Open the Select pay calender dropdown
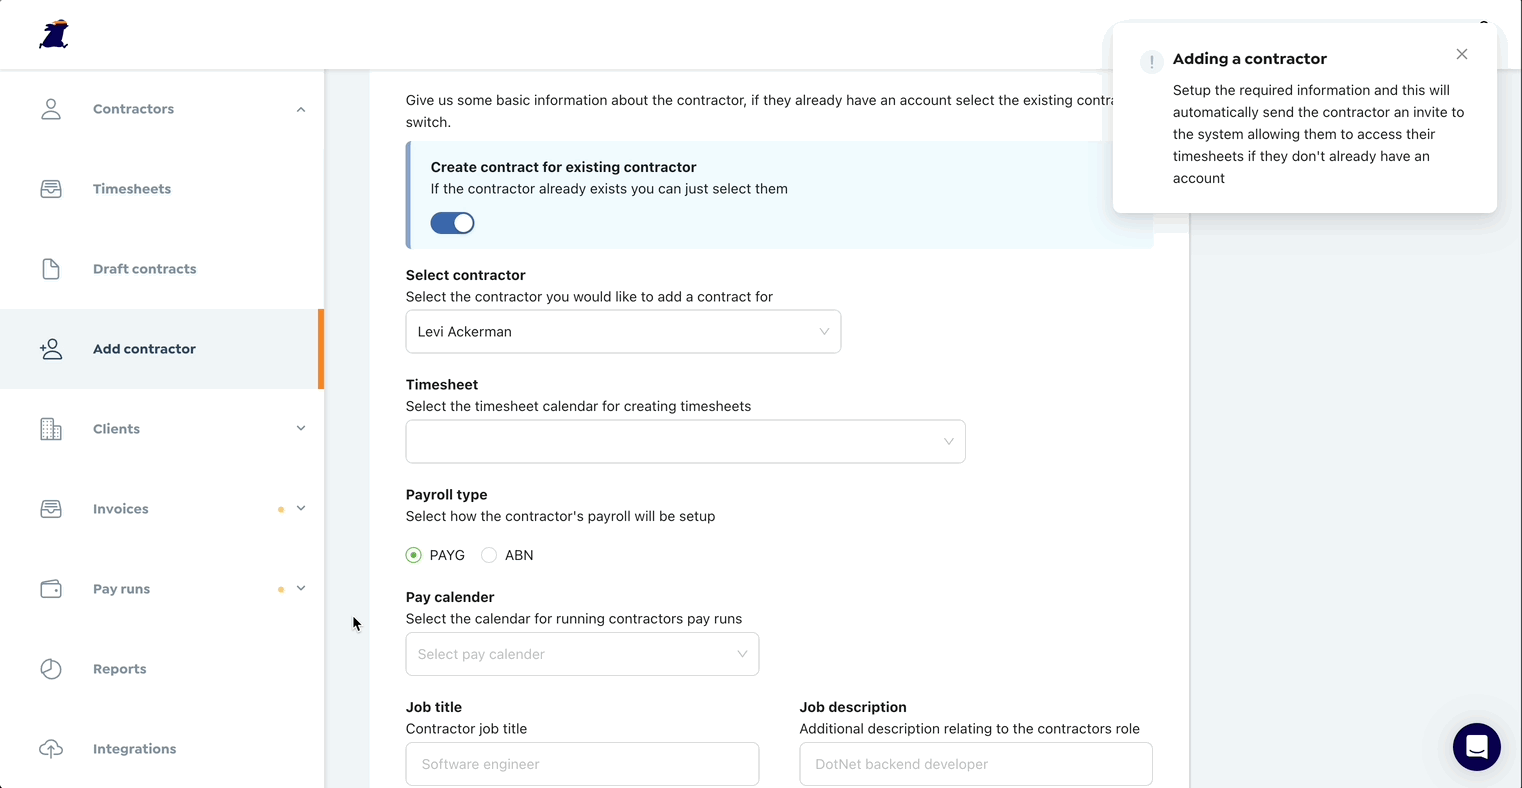 (x=582, y=654)
